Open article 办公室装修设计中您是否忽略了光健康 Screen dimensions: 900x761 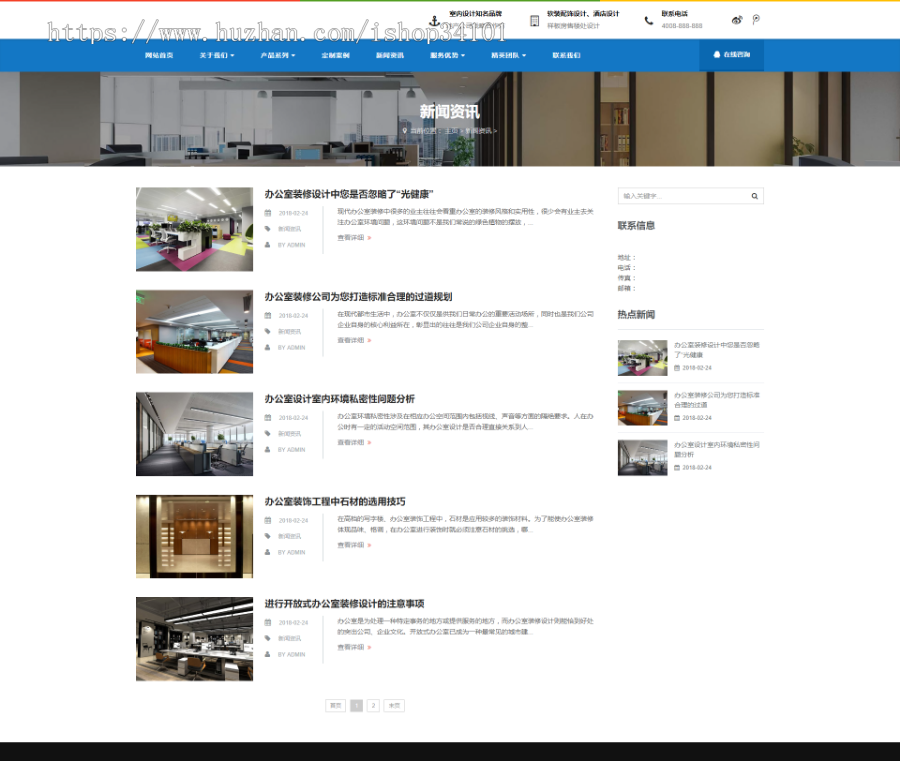point(349,195)
